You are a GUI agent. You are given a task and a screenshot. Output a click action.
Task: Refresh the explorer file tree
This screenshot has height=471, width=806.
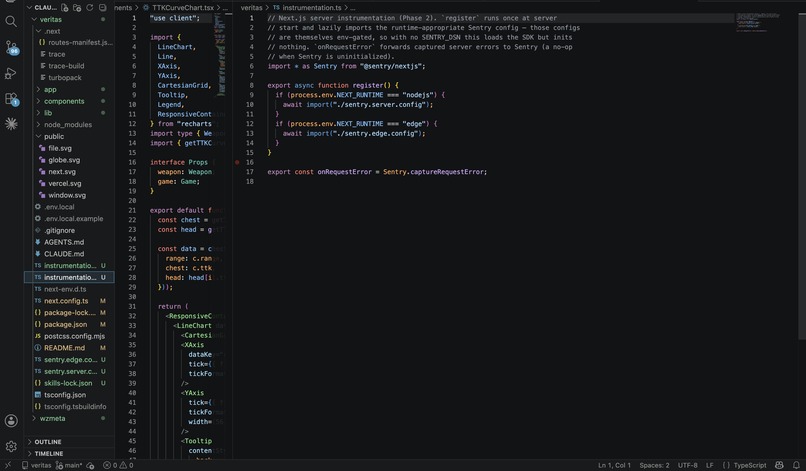90,8
